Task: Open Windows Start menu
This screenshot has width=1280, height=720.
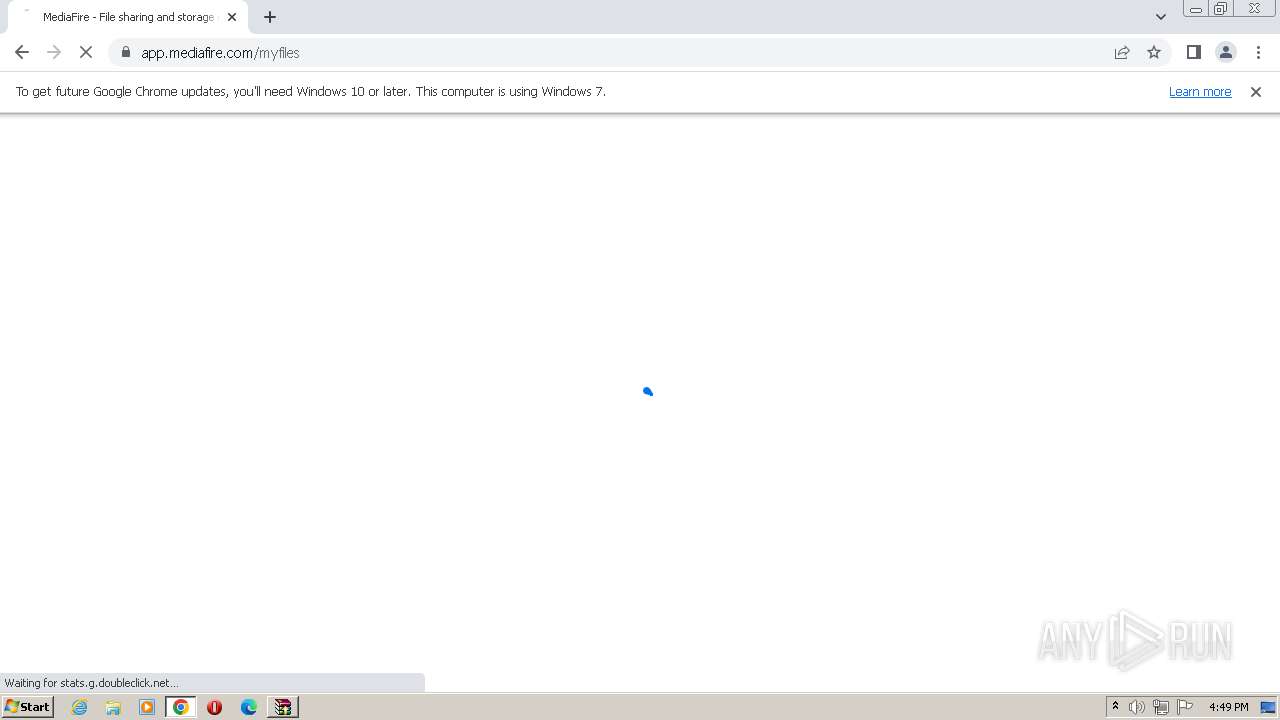Action: point(28,706)
